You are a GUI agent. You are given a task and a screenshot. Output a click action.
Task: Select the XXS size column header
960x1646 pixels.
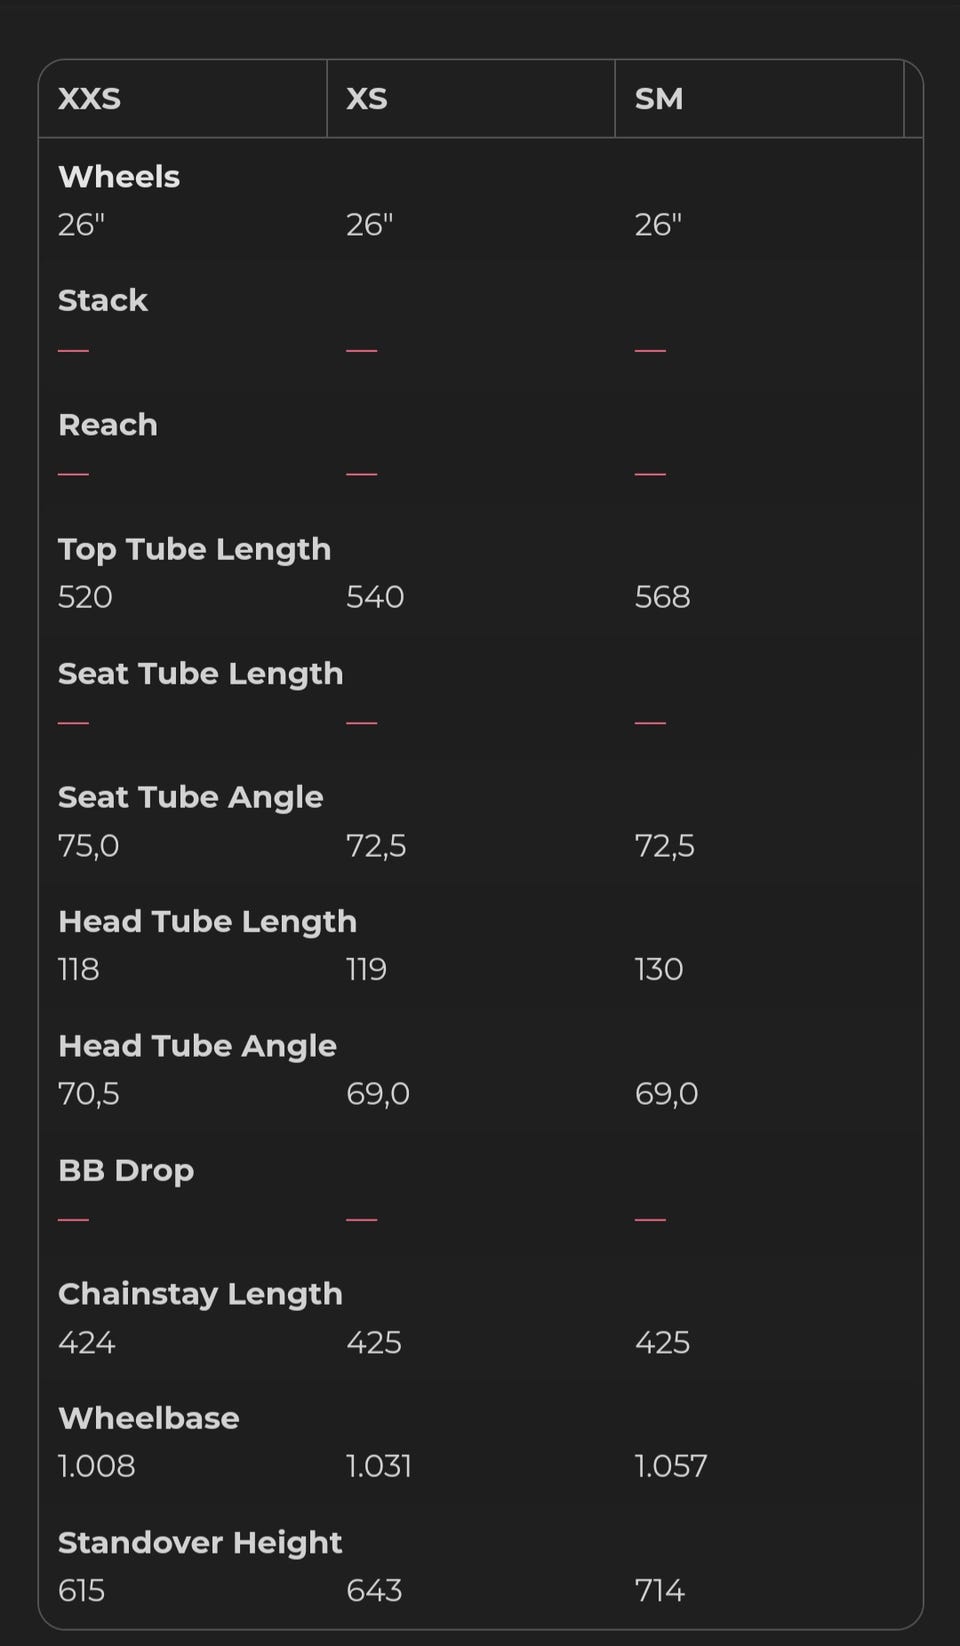tap(90, 99)
